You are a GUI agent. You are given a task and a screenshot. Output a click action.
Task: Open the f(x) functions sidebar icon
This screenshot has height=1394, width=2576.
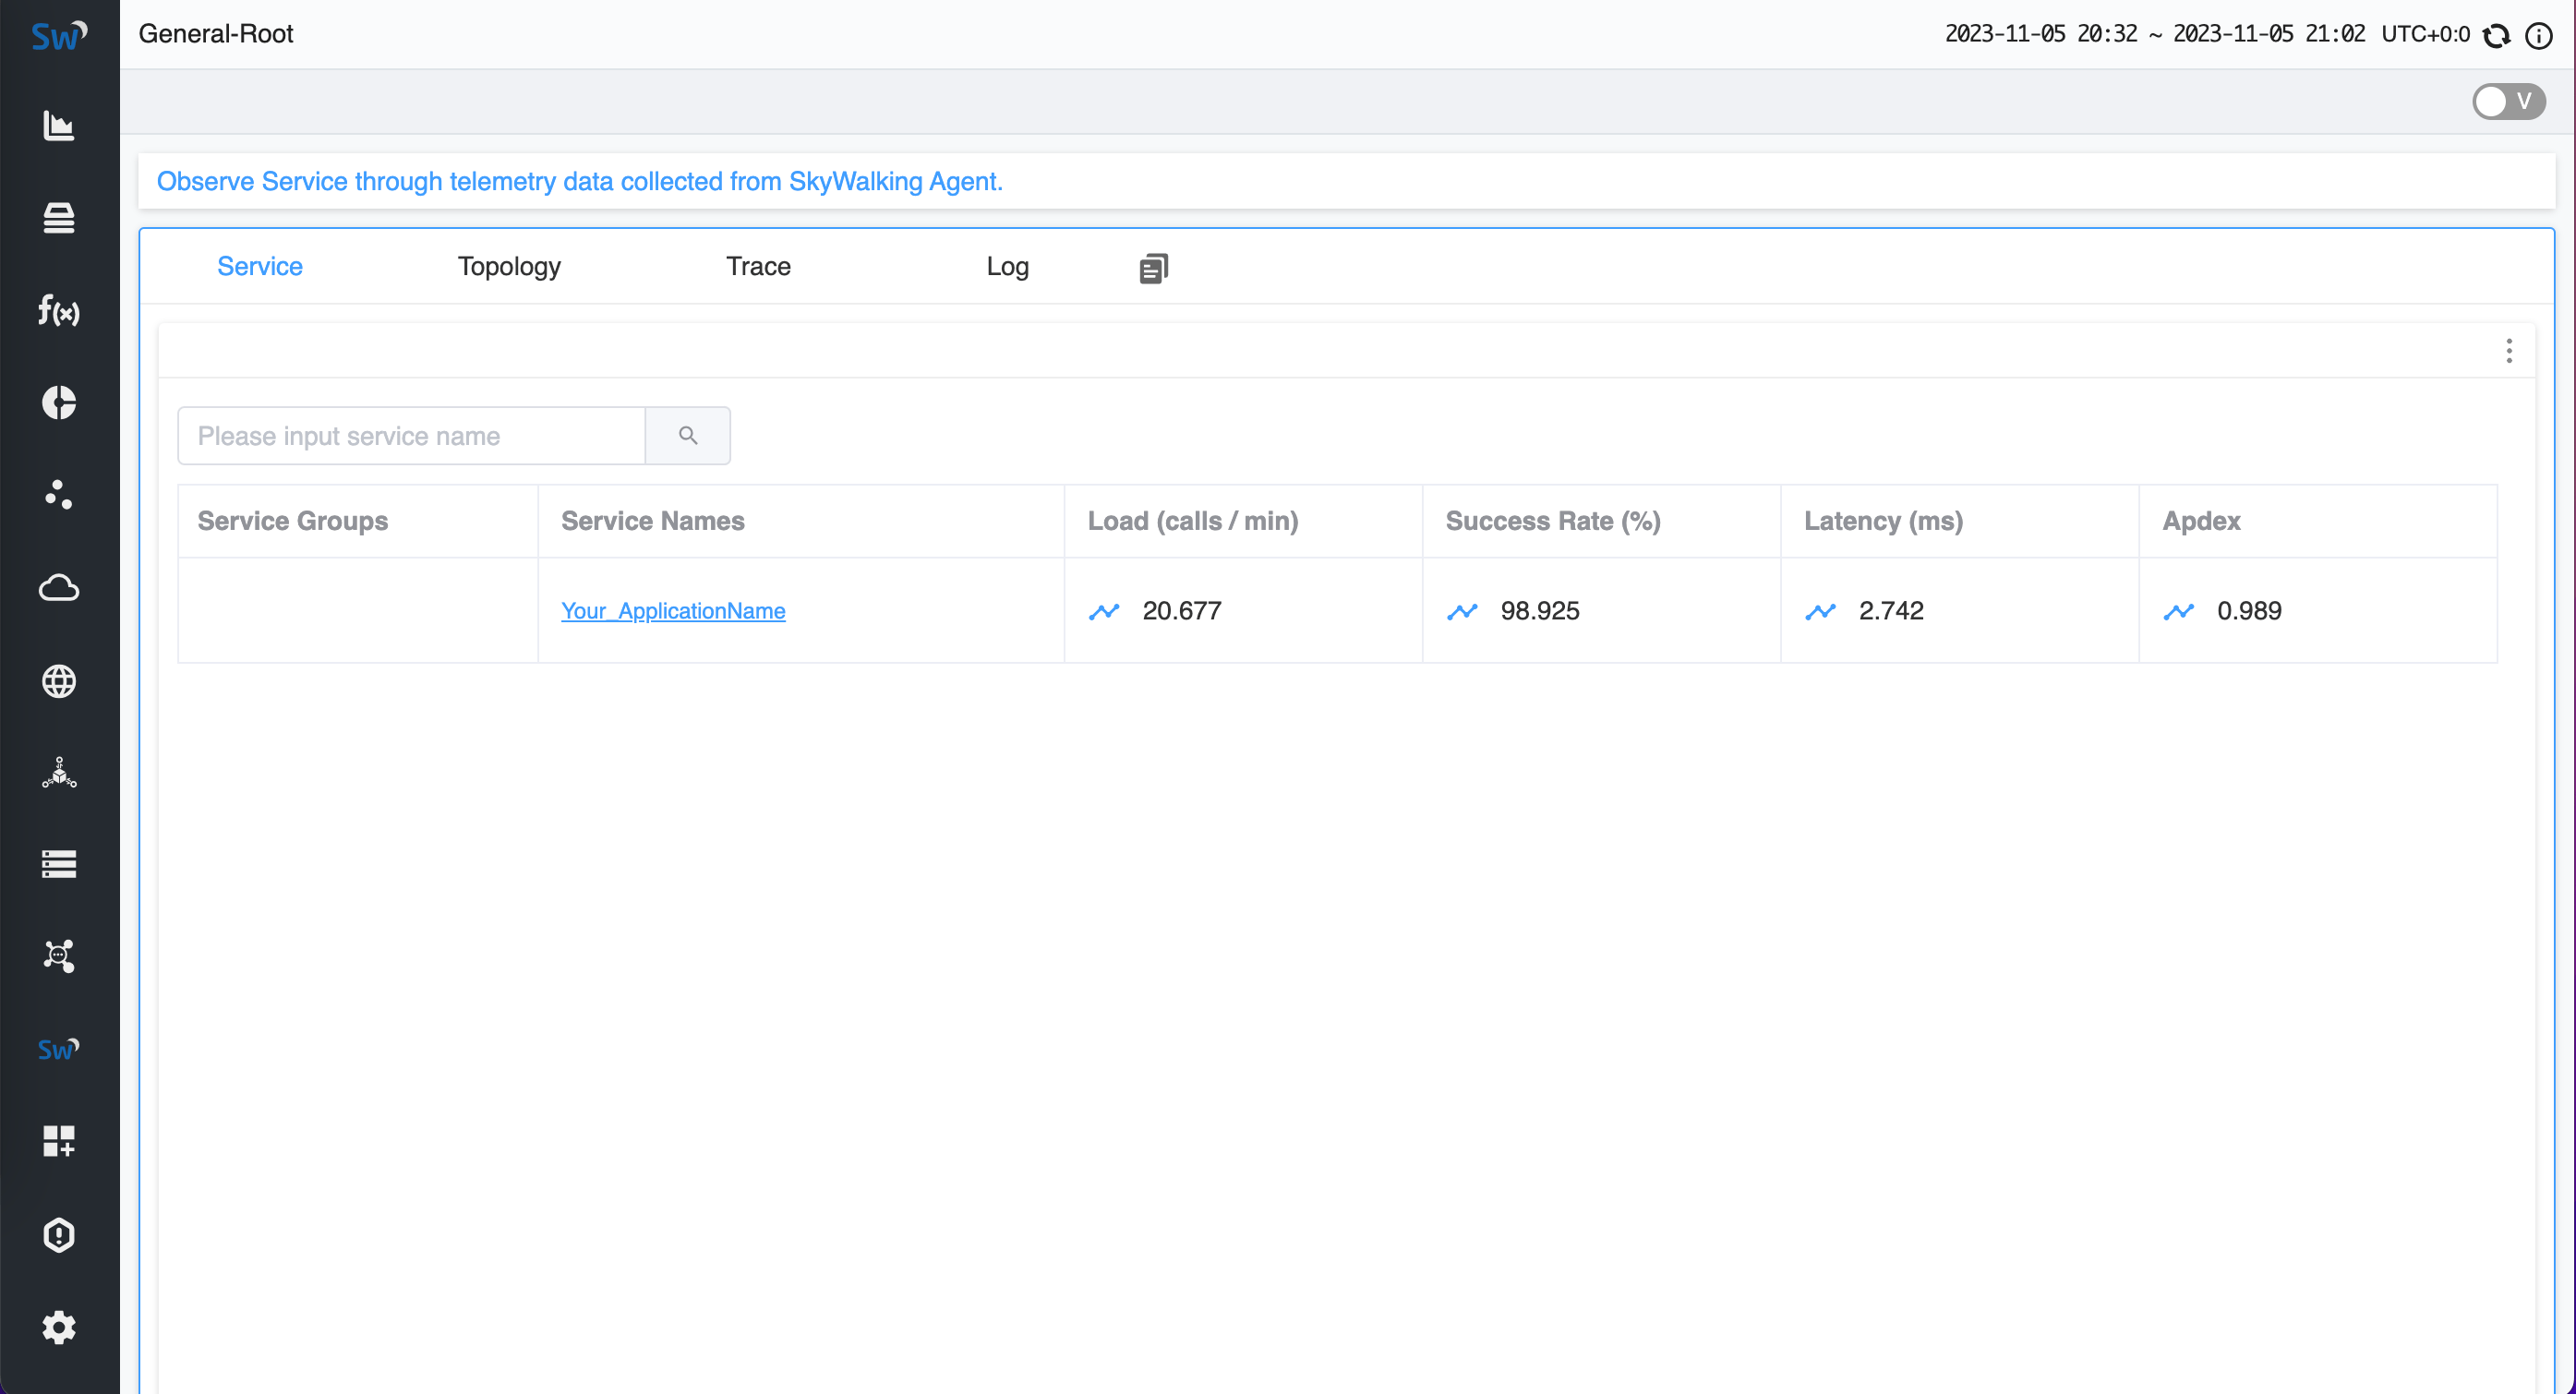[x=59, y=311]
